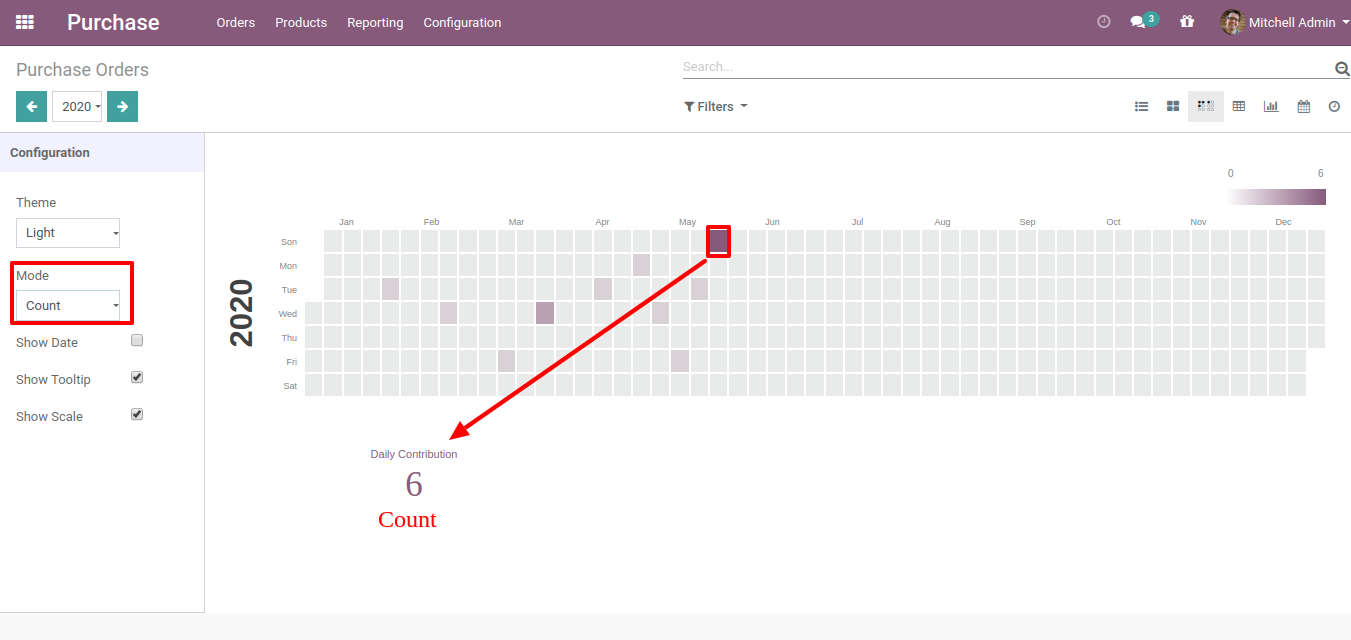
Task: Open the apps grid menu icon
Action: click(x=25, y=22)
